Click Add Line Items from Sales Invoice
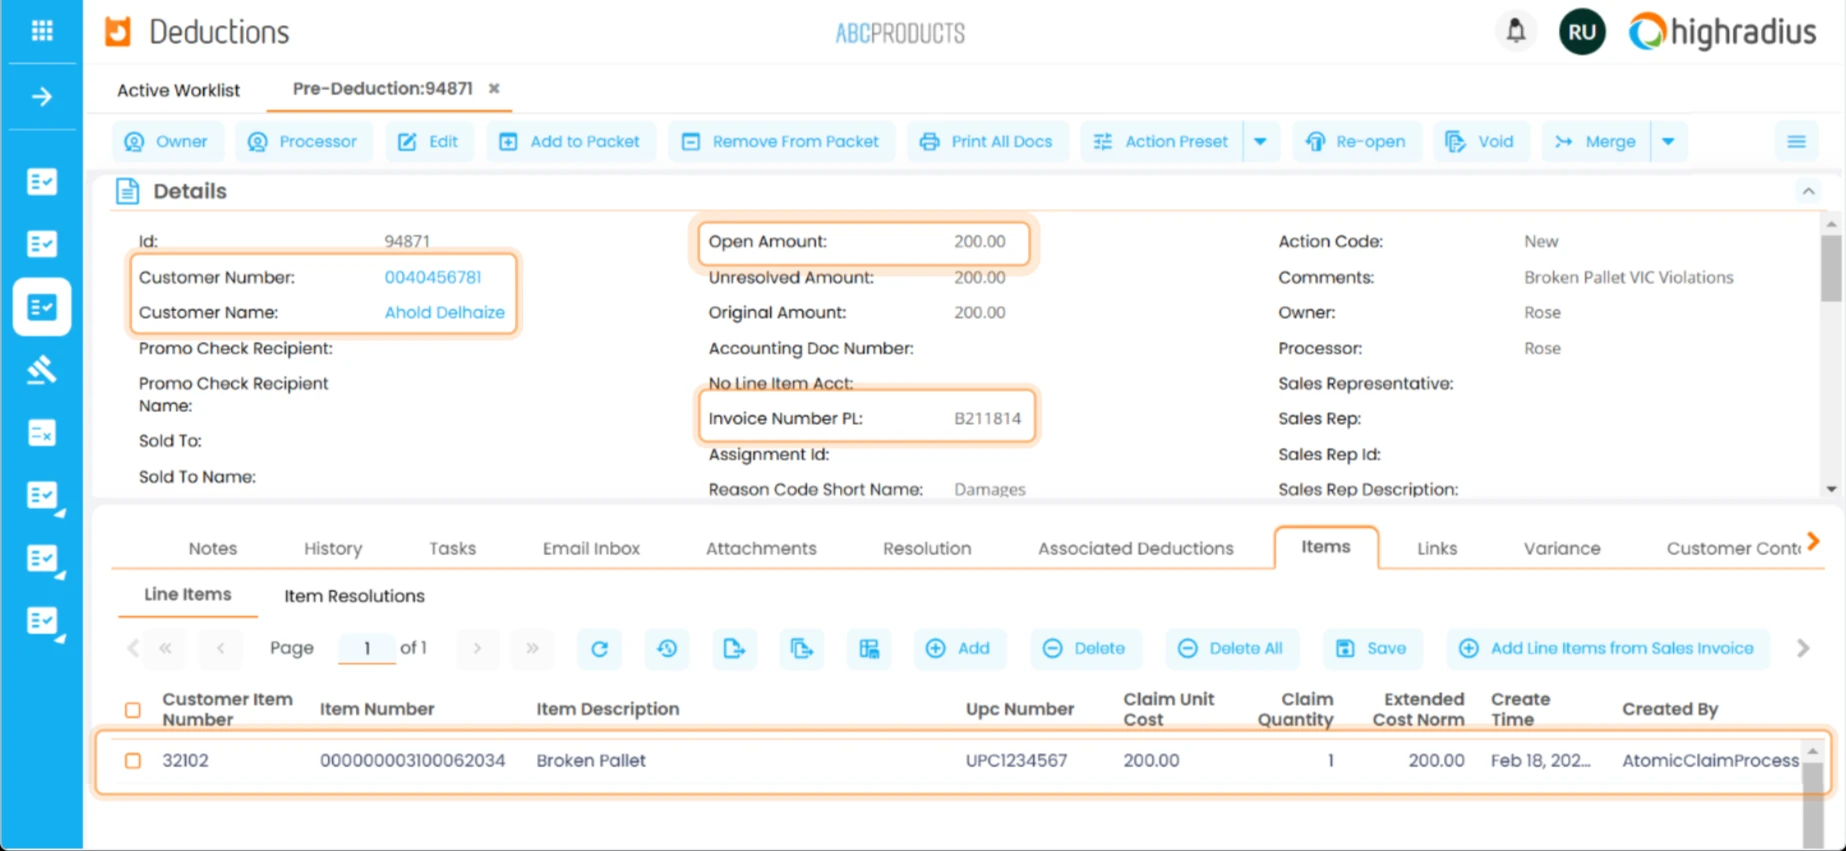Image resolution: width=1846 pixels, height=851 pixels. (1607, 649)
